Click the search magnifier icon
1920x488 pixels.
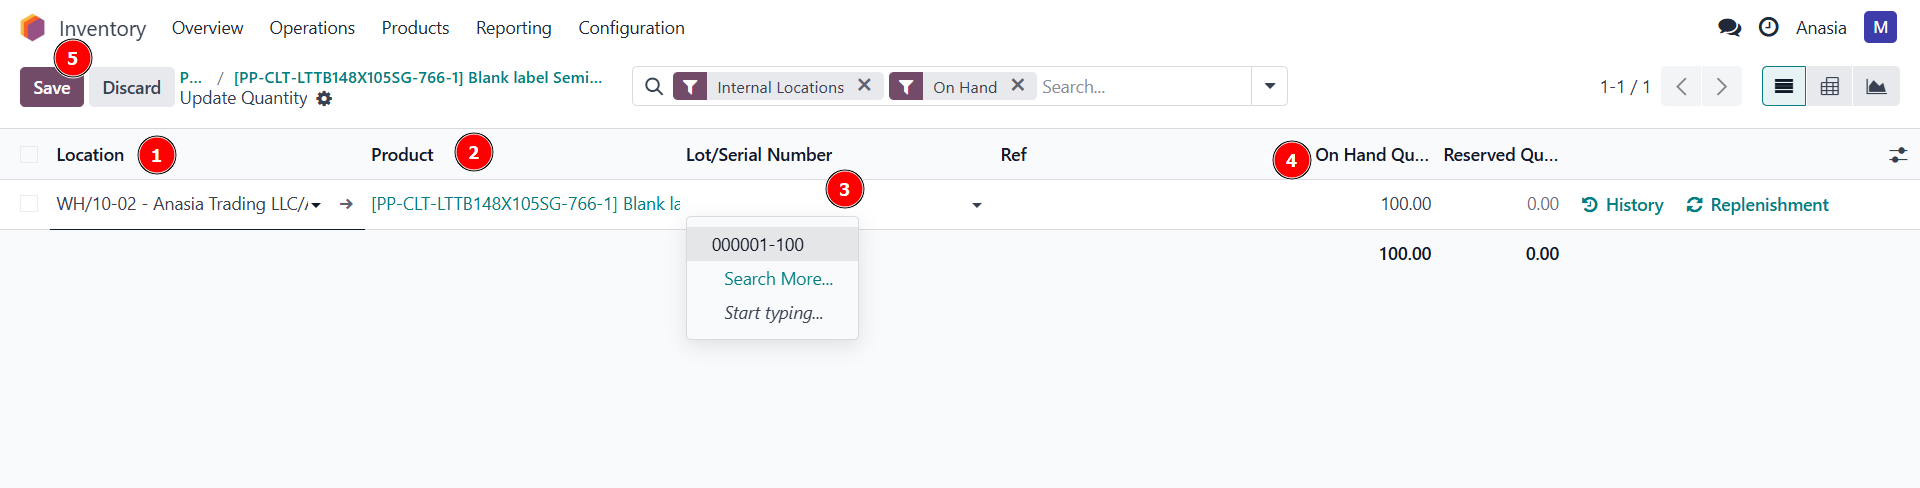654,87
